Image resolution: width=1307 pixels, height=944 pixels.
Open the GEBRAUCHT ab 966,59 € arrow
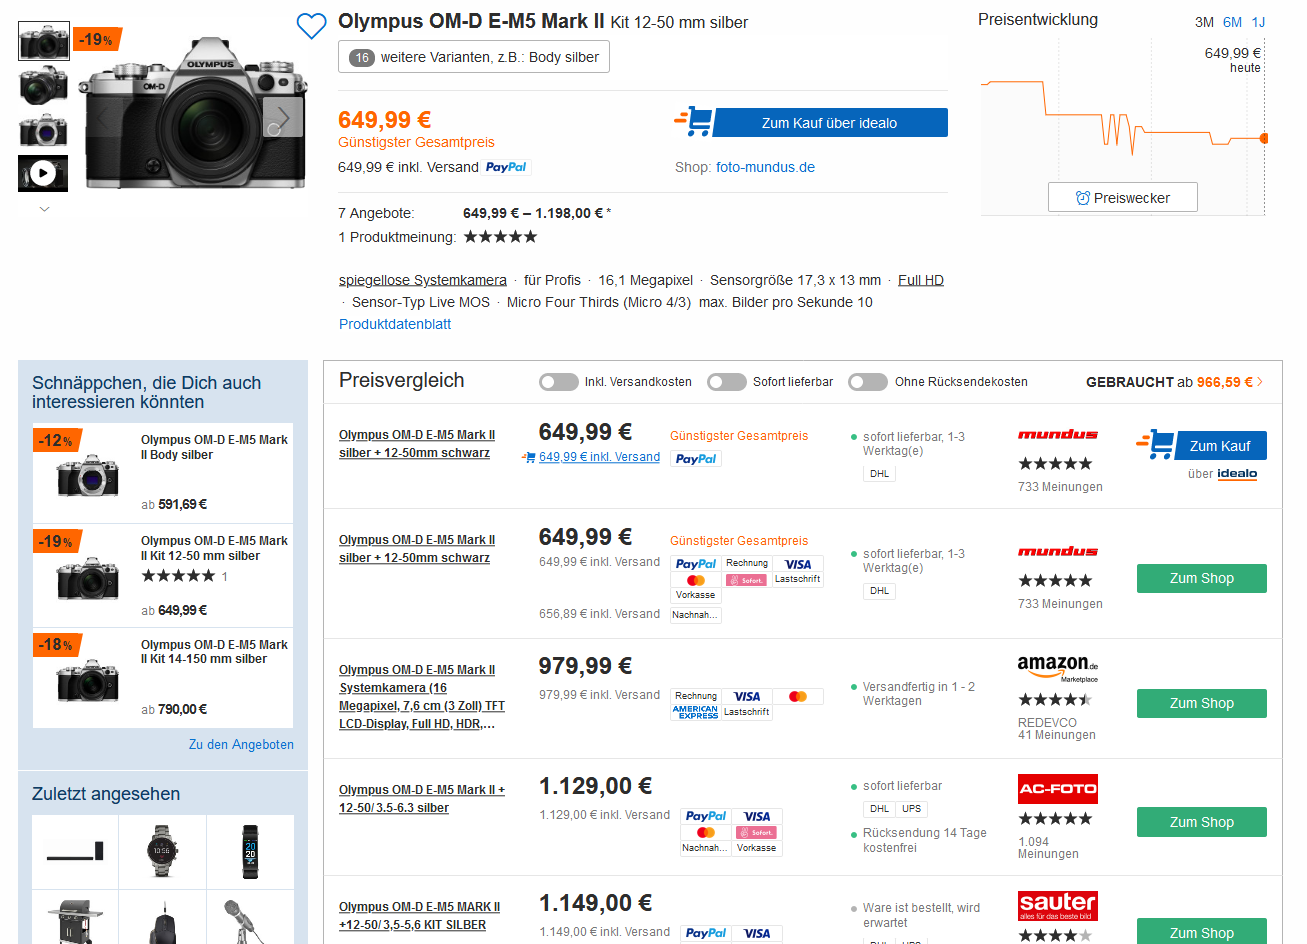pos(1260,382)
